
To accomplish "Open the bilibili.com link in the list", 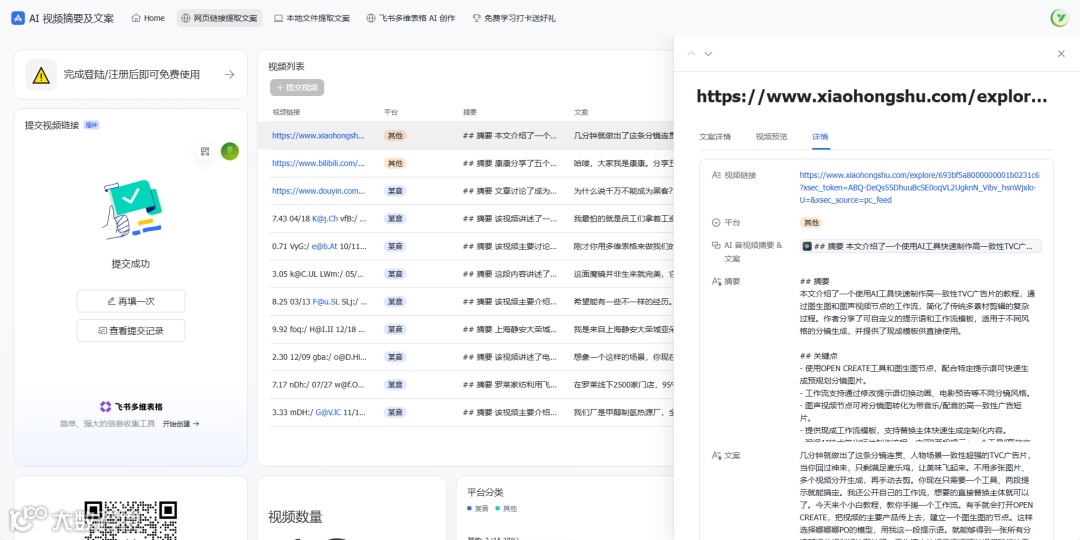I will (319, 163).
